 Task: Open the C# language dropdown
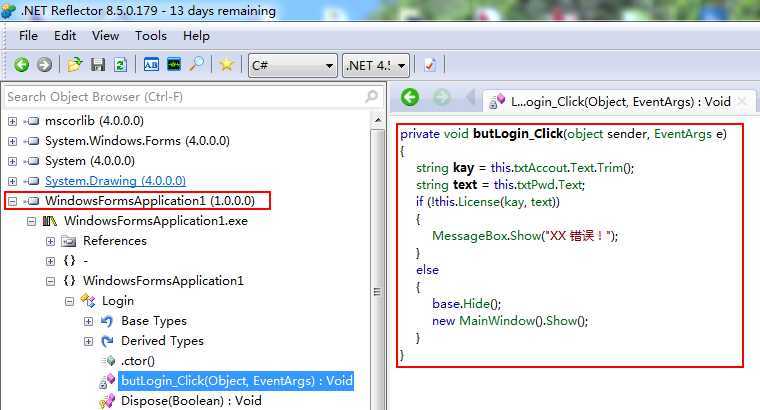[x=292, y=65]
